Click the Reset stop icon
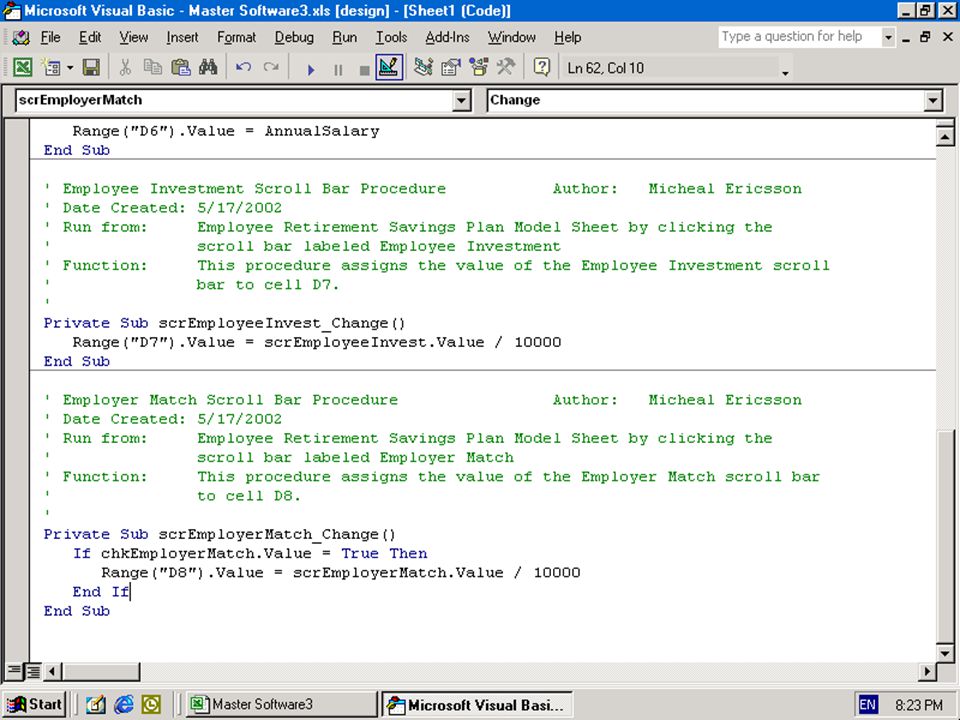Image resolution: width=960 pixels, height=720 pixels. pos(364,69)
